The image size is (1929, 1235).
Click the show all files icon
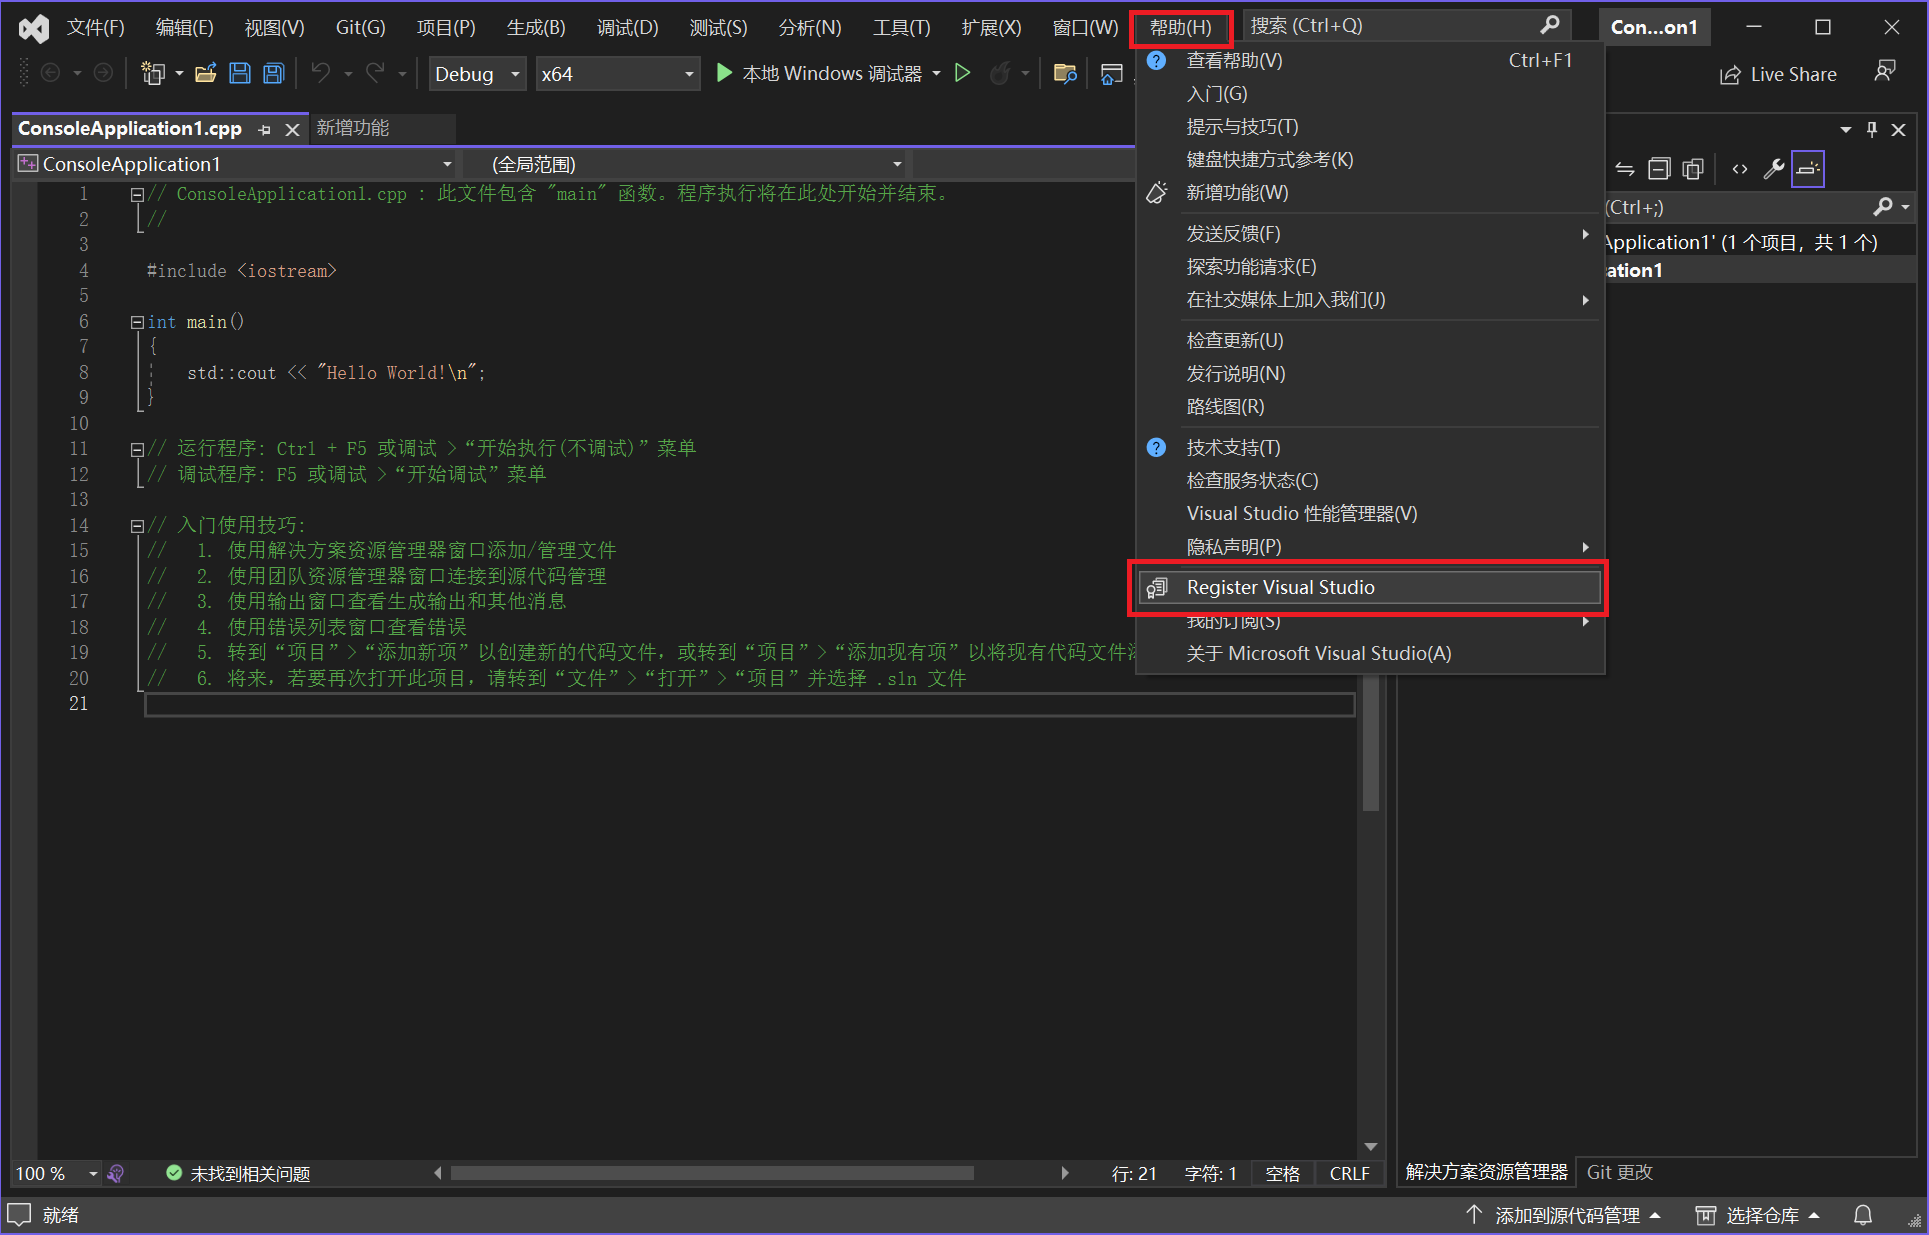click(x=1693, y=169)
